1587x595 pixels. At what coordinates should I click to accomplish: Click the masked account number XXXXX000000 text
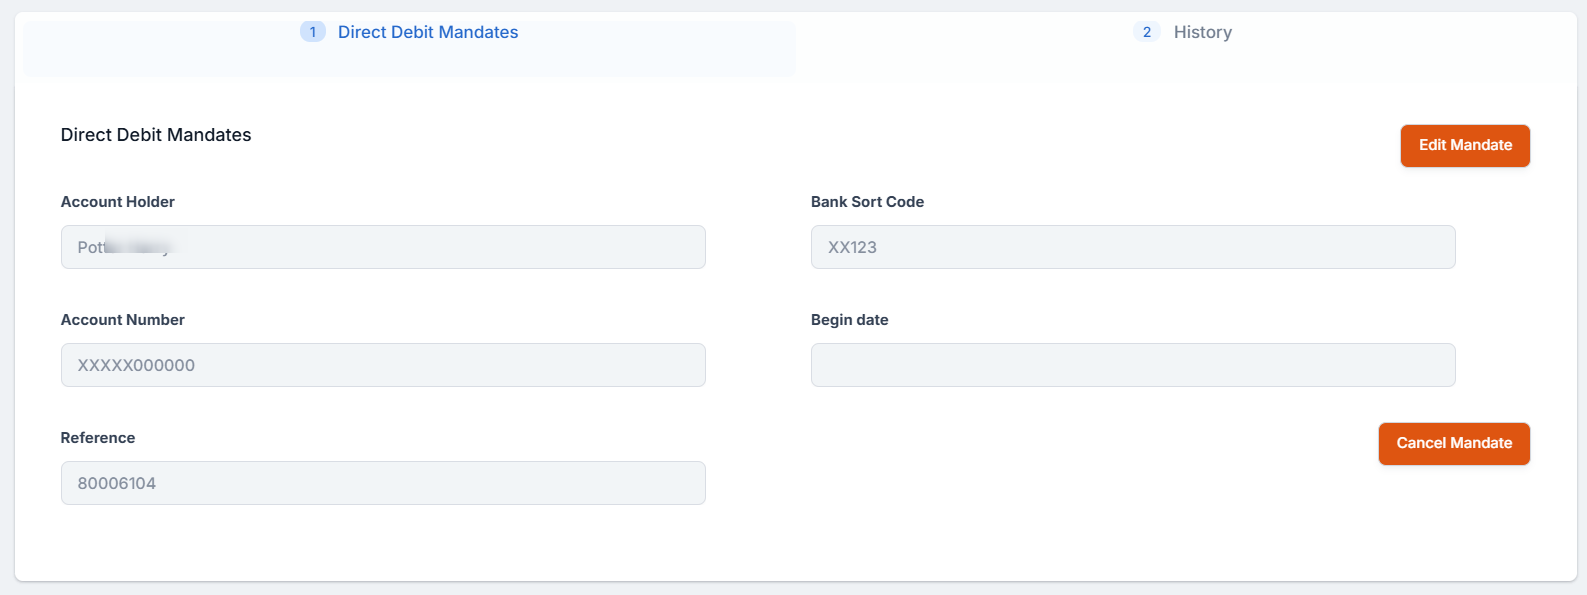click(x=136, y=365)
